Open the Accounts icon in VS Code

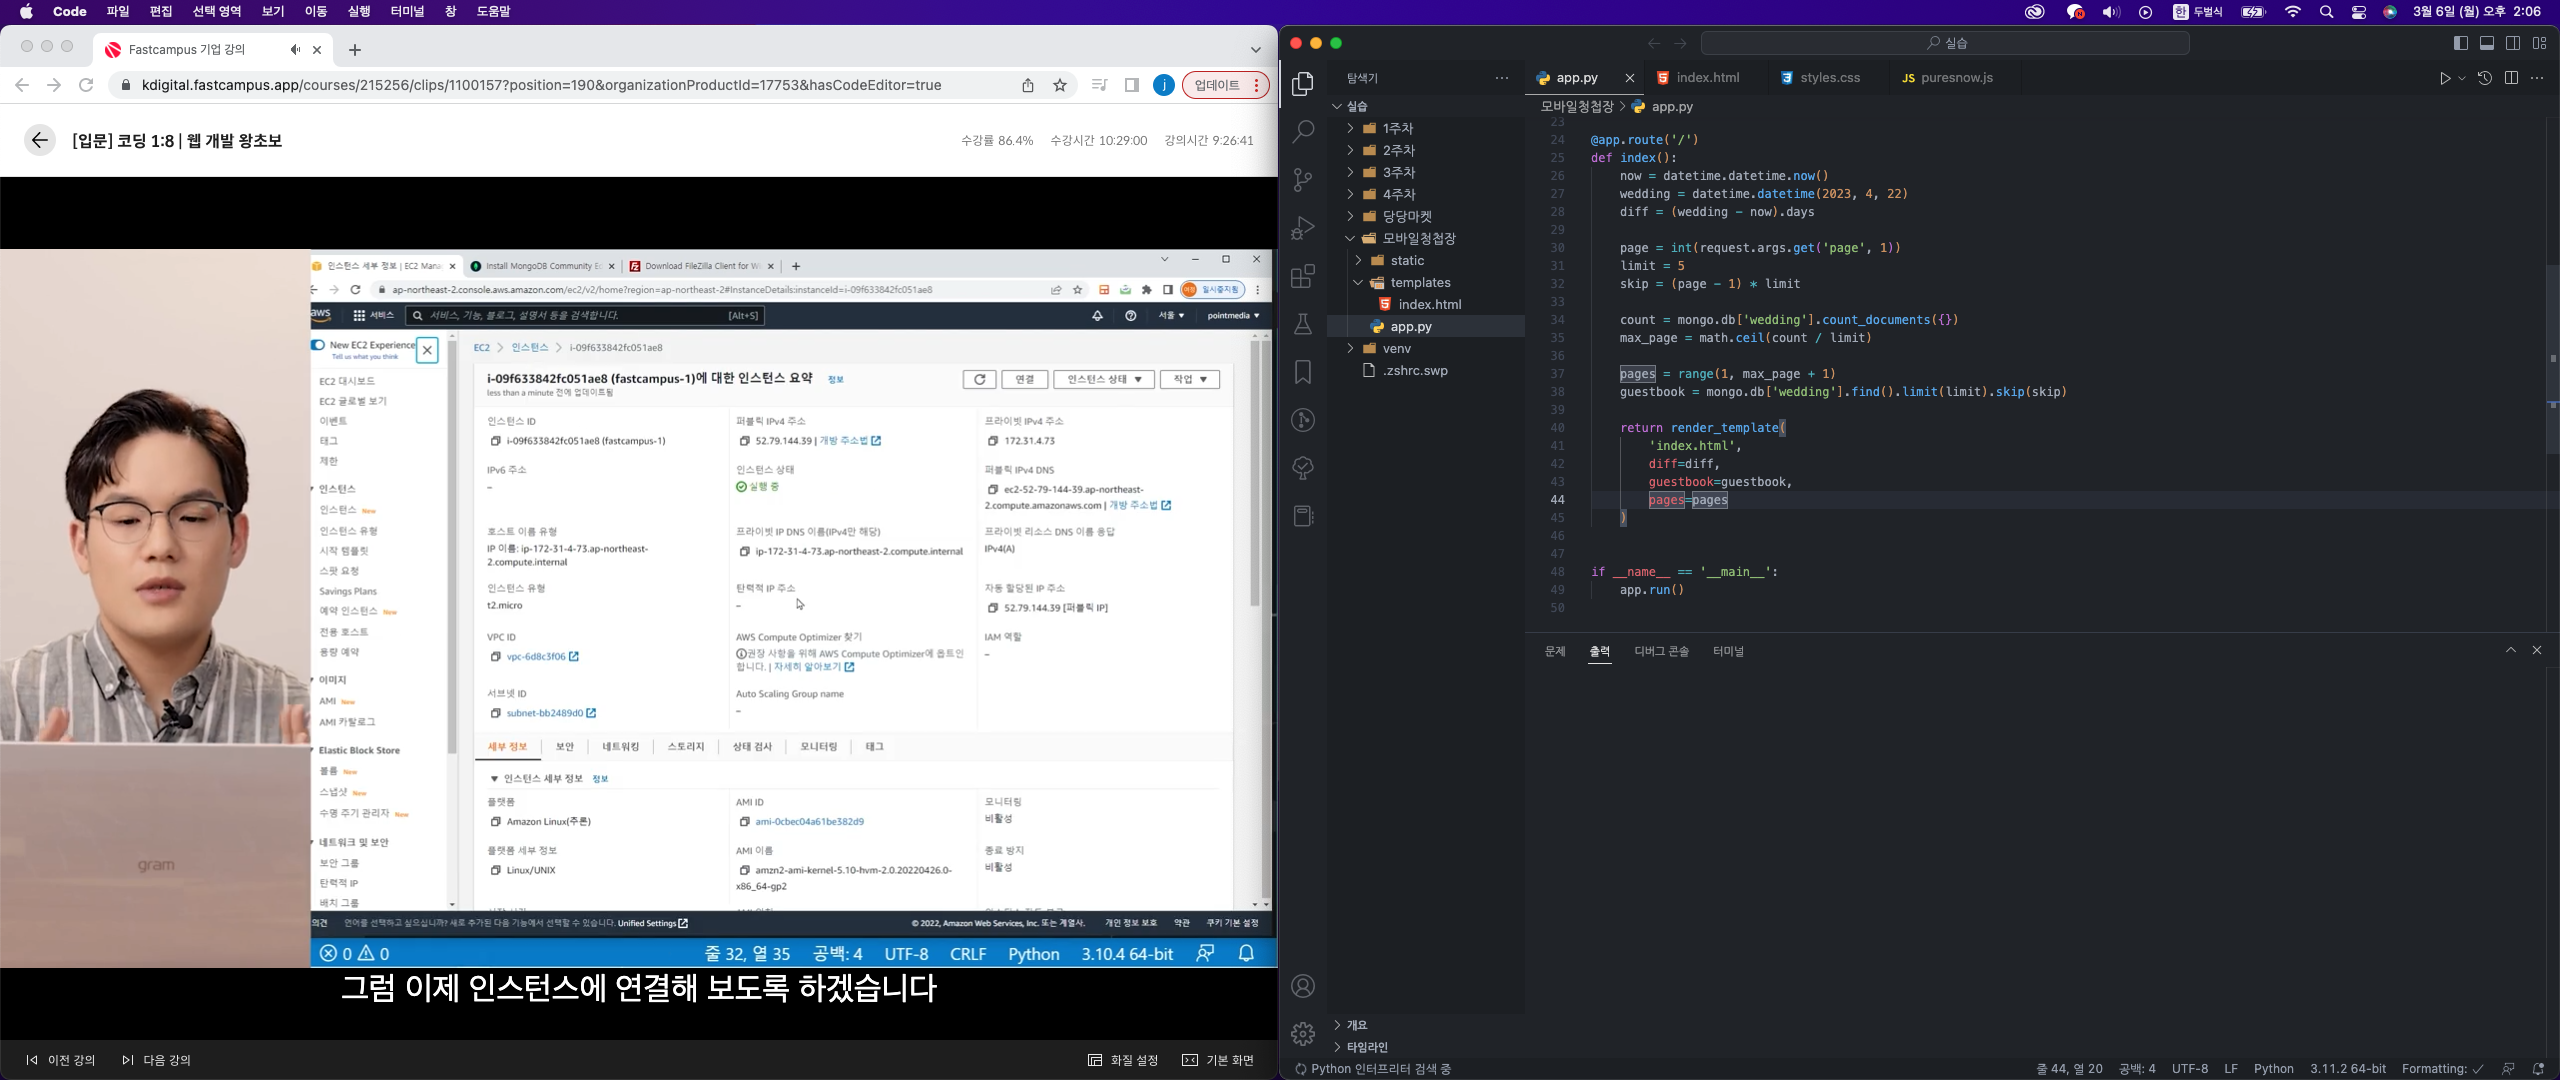pyautogui.click(x=1302, y=986)
